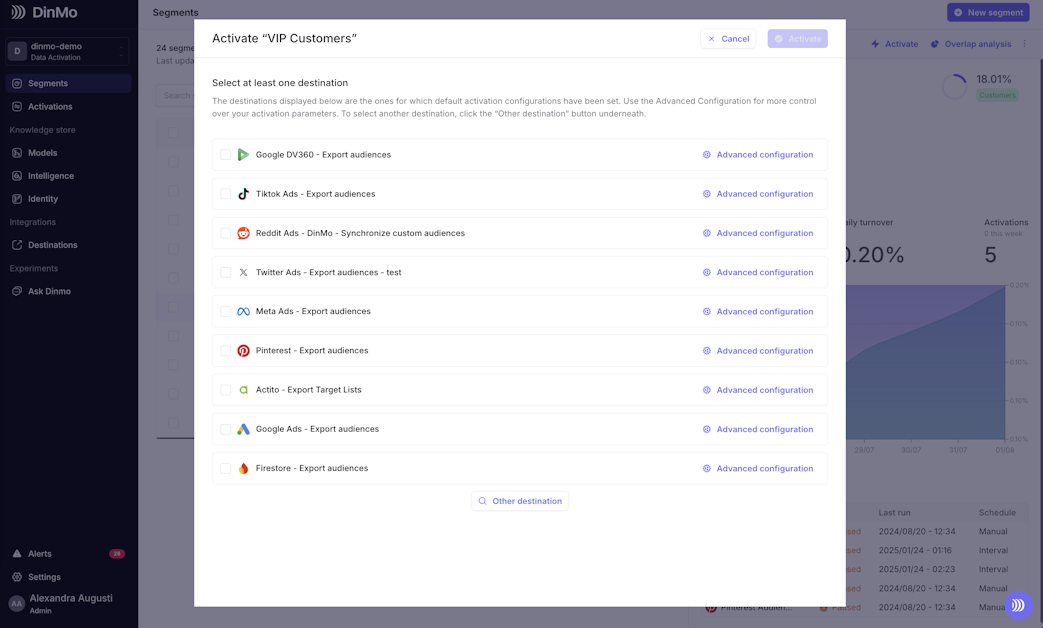Go to Models in the sidebar
The height and width of the screenshot is (628, 1043).
pos(68,152)
